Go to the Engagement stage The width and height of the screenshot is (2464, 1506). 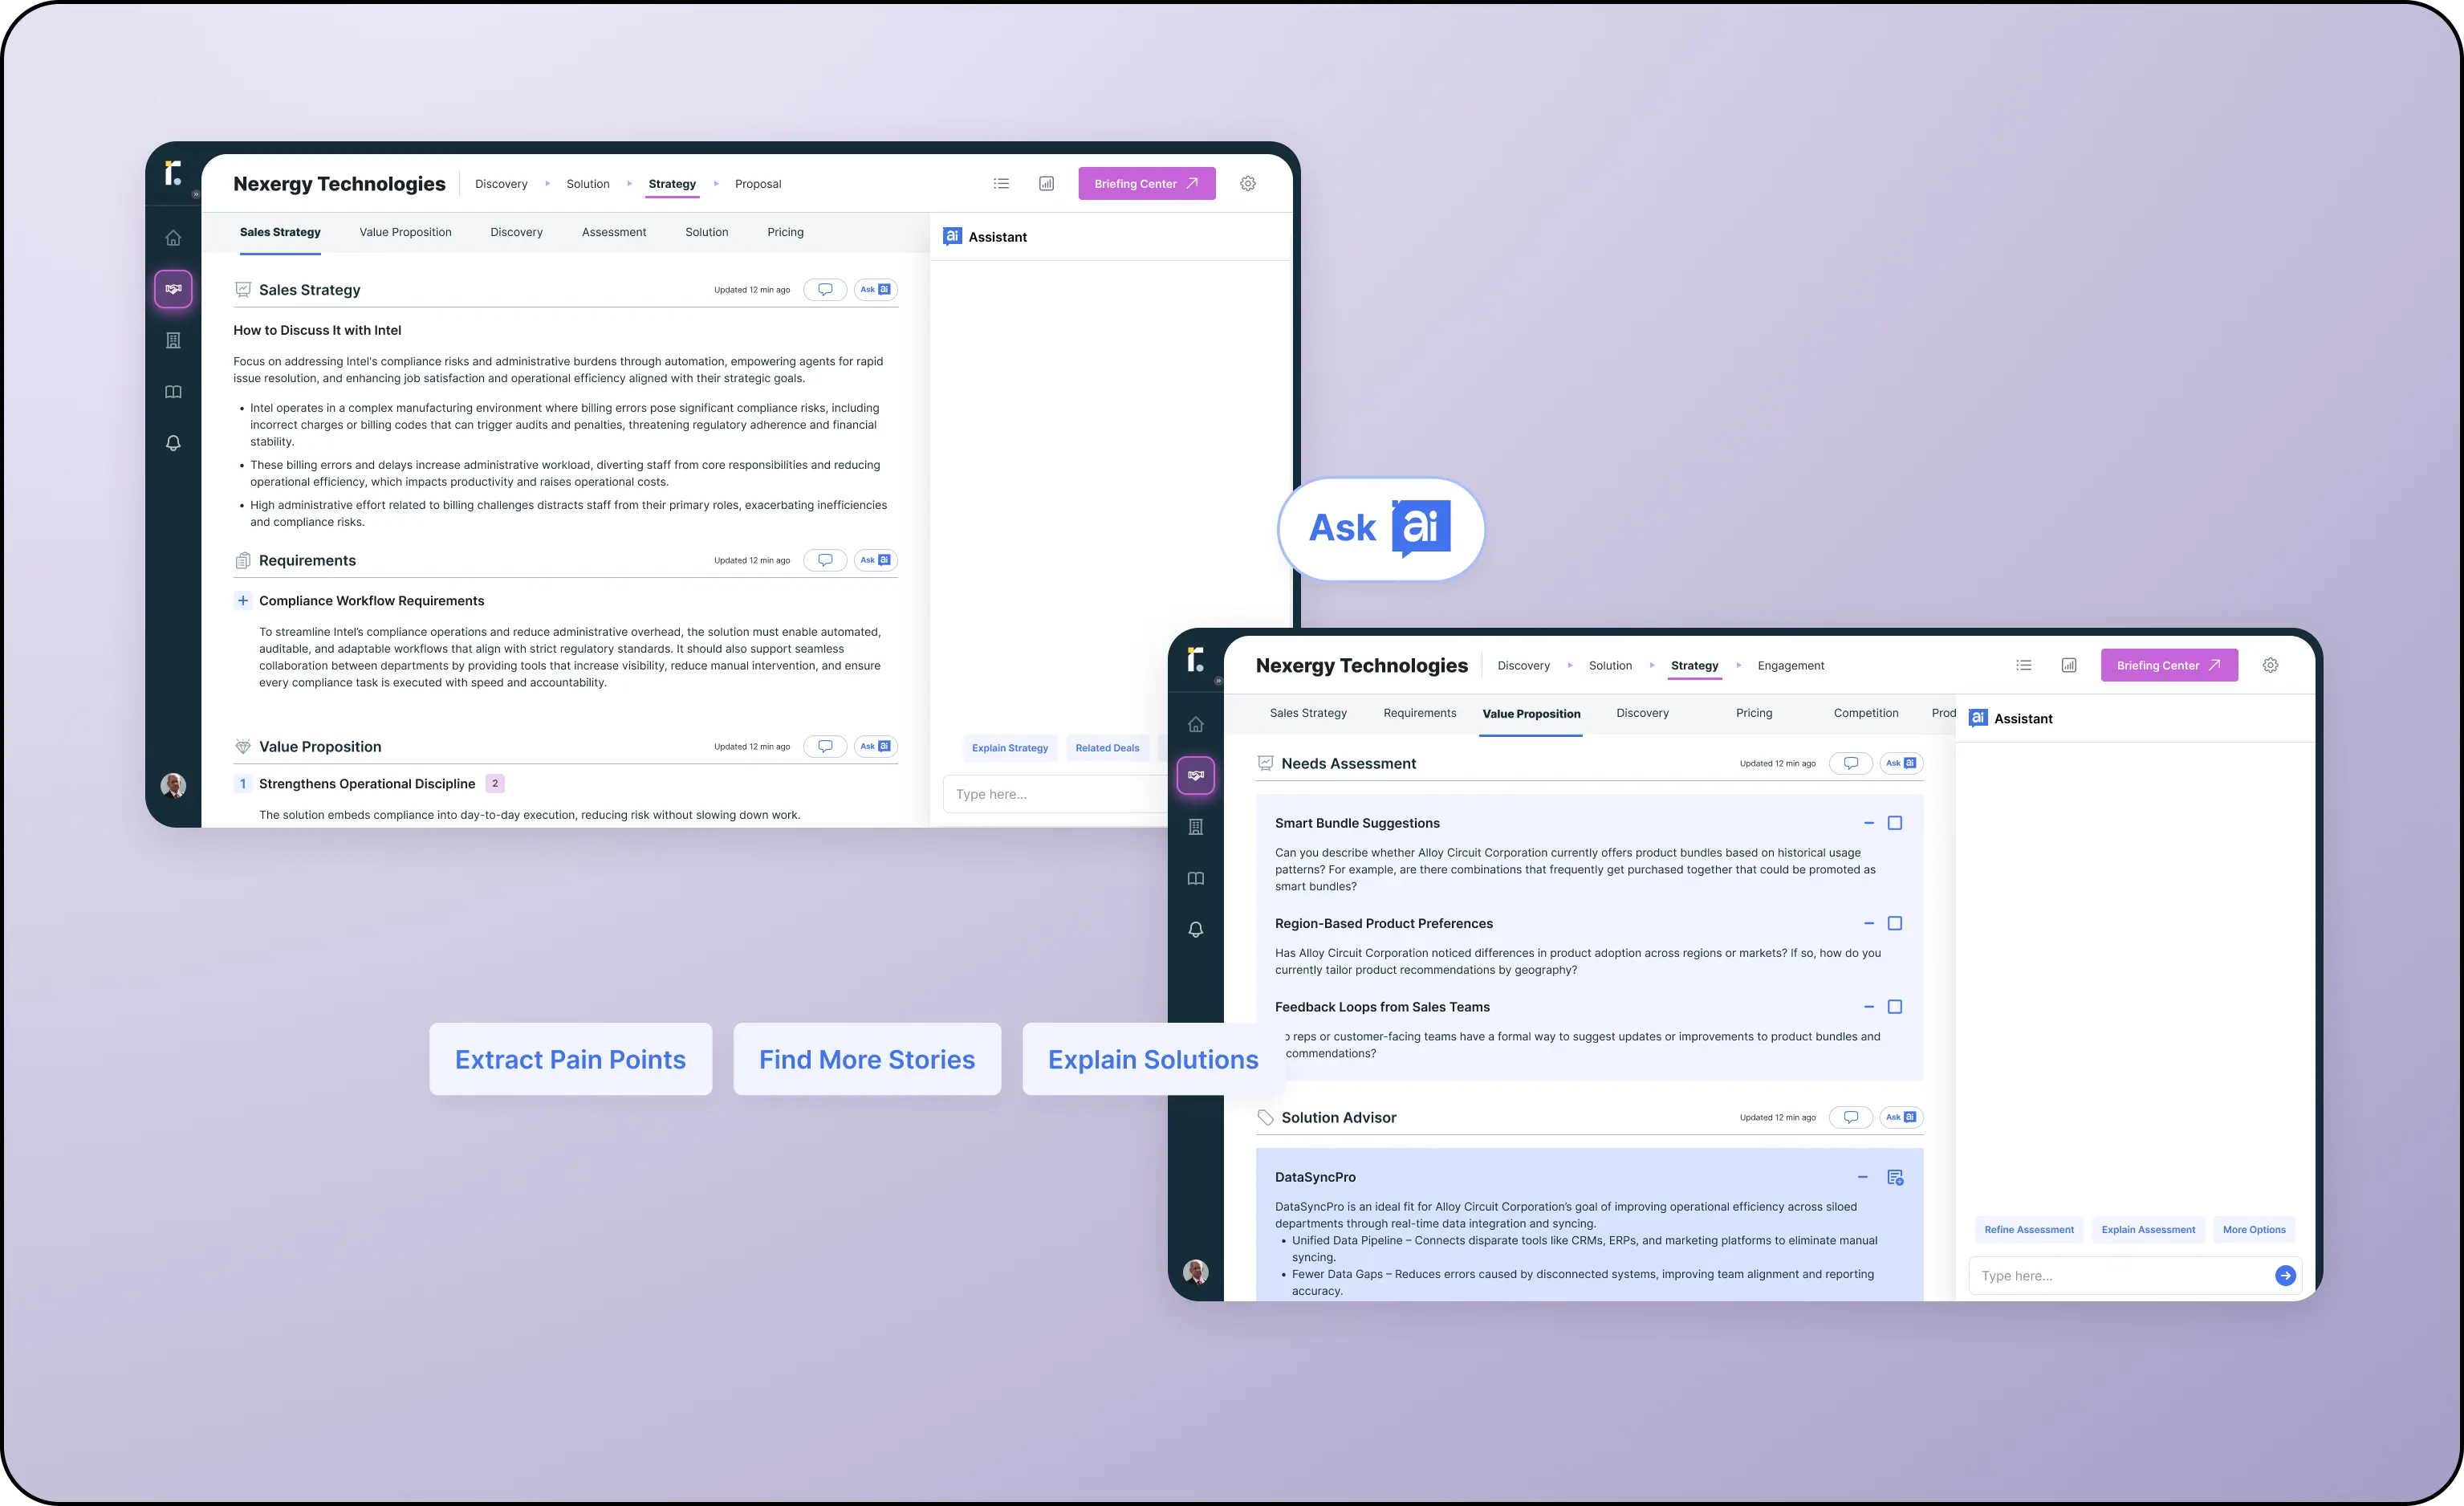1791,666
